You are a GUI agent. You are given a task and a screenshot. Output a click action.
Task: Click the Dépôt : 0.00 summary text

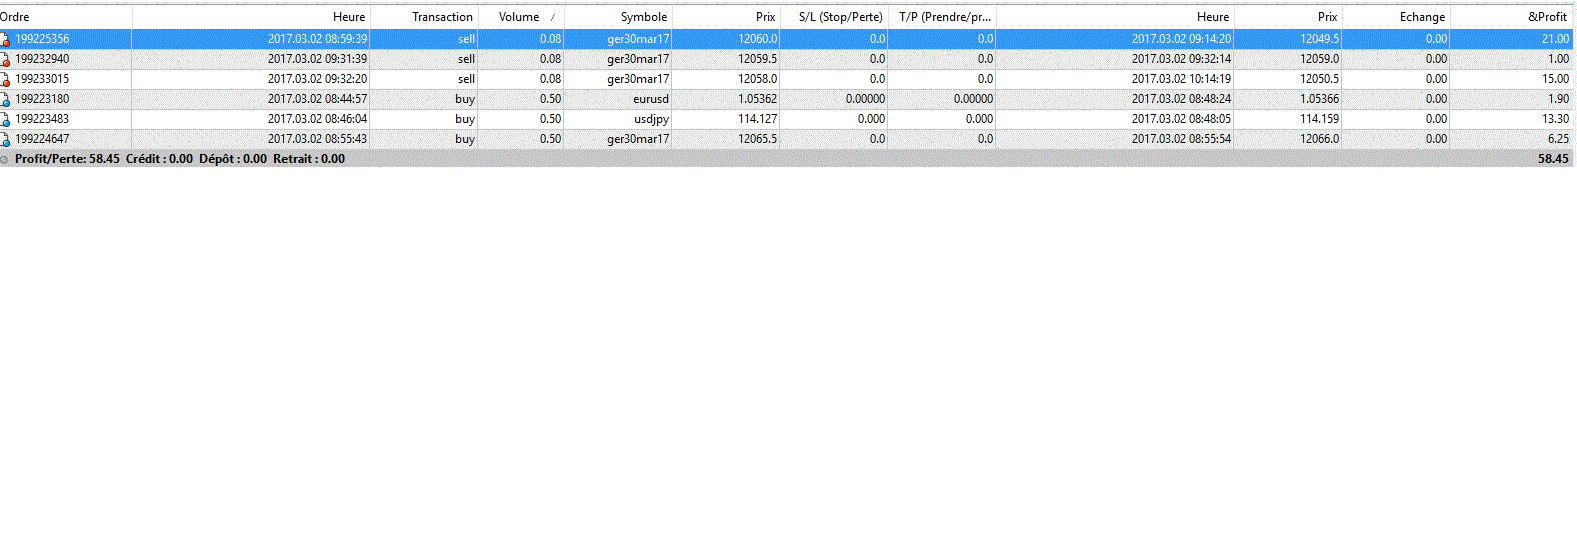click(233, 159)
